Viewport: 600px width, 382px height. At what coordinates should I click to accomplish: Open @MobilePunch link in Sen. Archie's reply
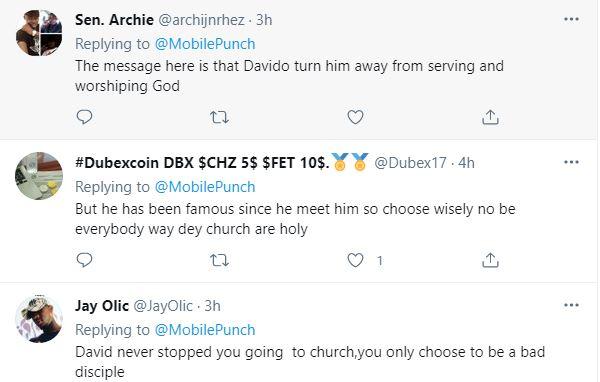[205, 44]
